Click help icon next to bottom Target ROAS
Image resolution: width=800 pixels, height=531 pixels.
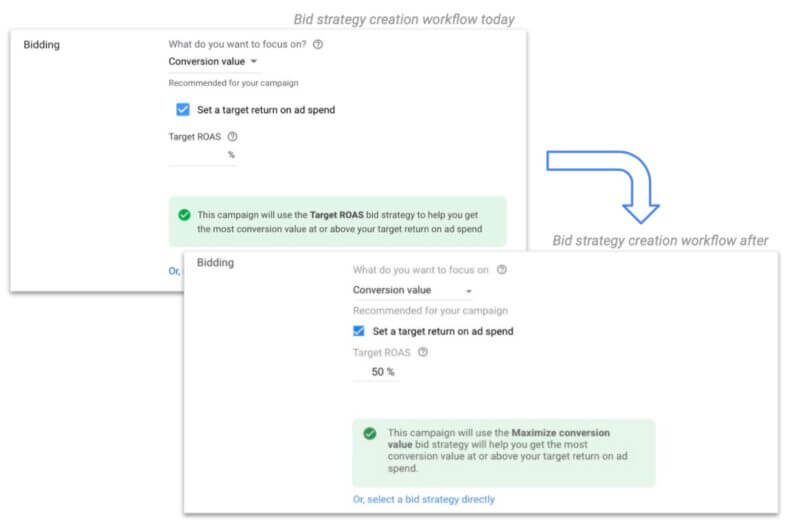[x=423, y=352]
